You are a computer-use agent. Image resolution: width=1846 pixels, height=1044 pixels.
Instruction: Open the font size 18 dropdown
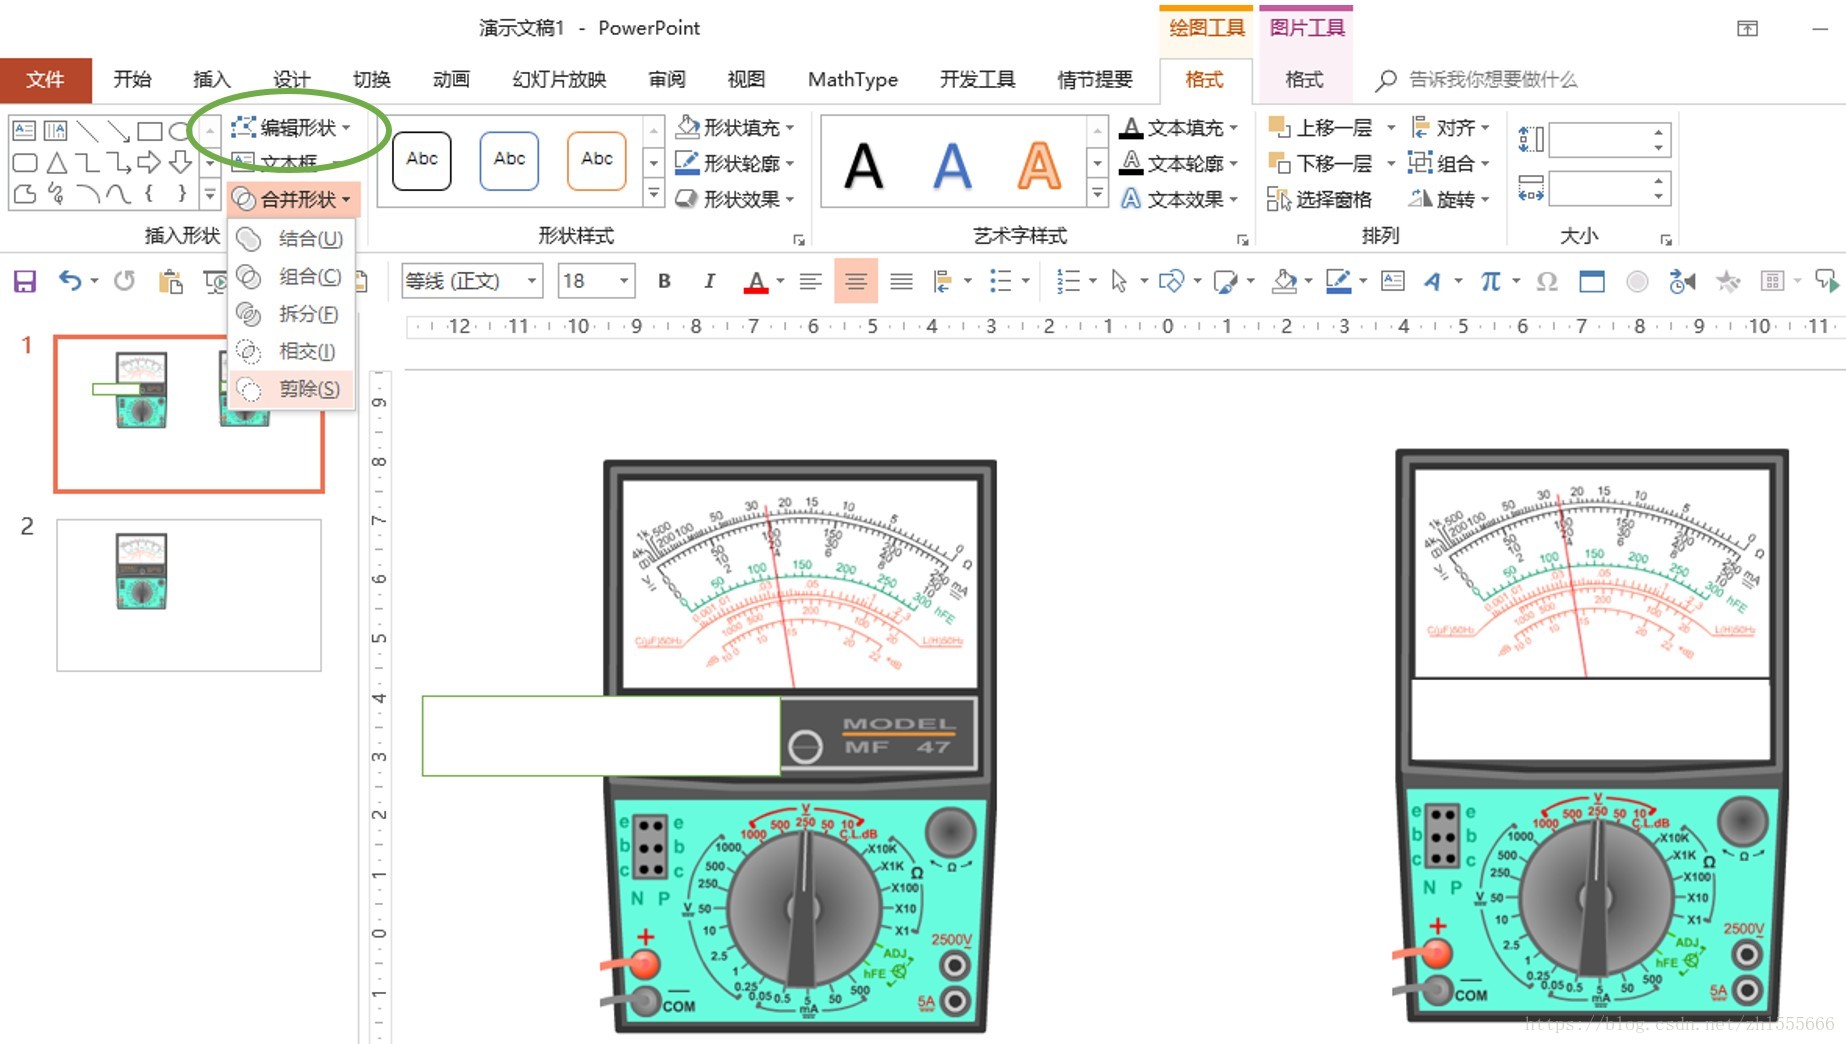[624, 281]
